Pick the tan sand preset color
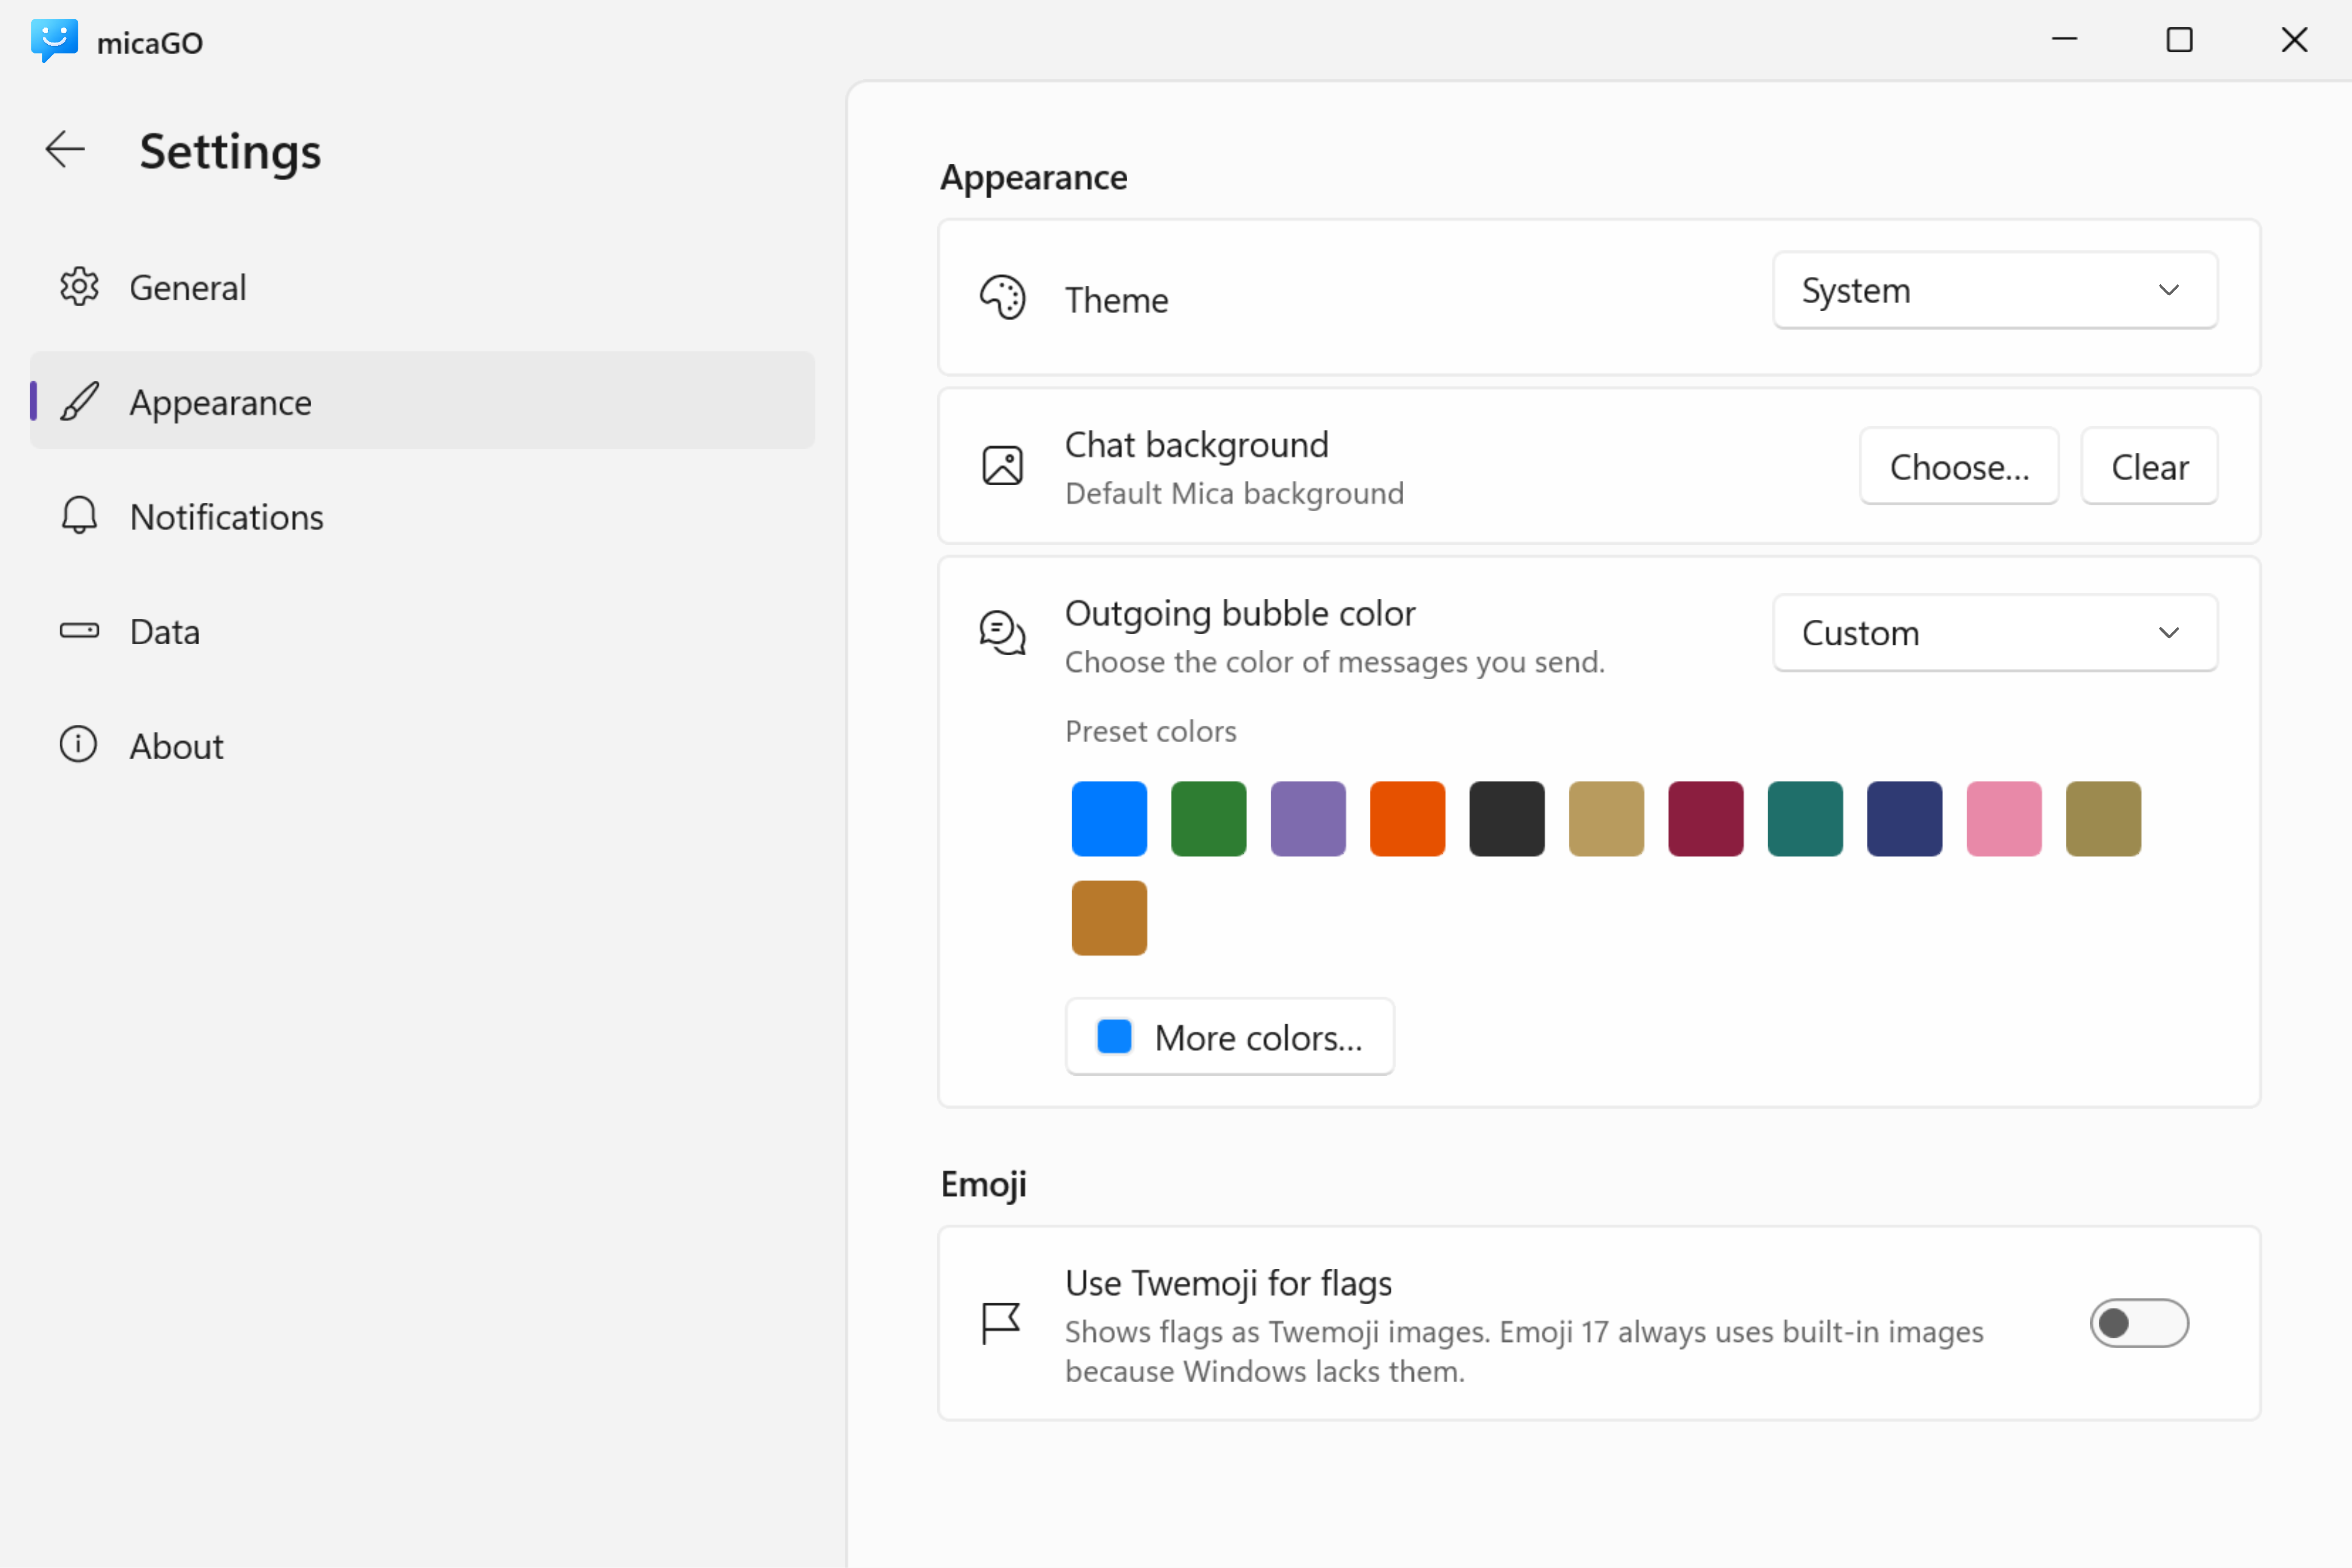The image size is (2352, 1568). coord(1606,819)
